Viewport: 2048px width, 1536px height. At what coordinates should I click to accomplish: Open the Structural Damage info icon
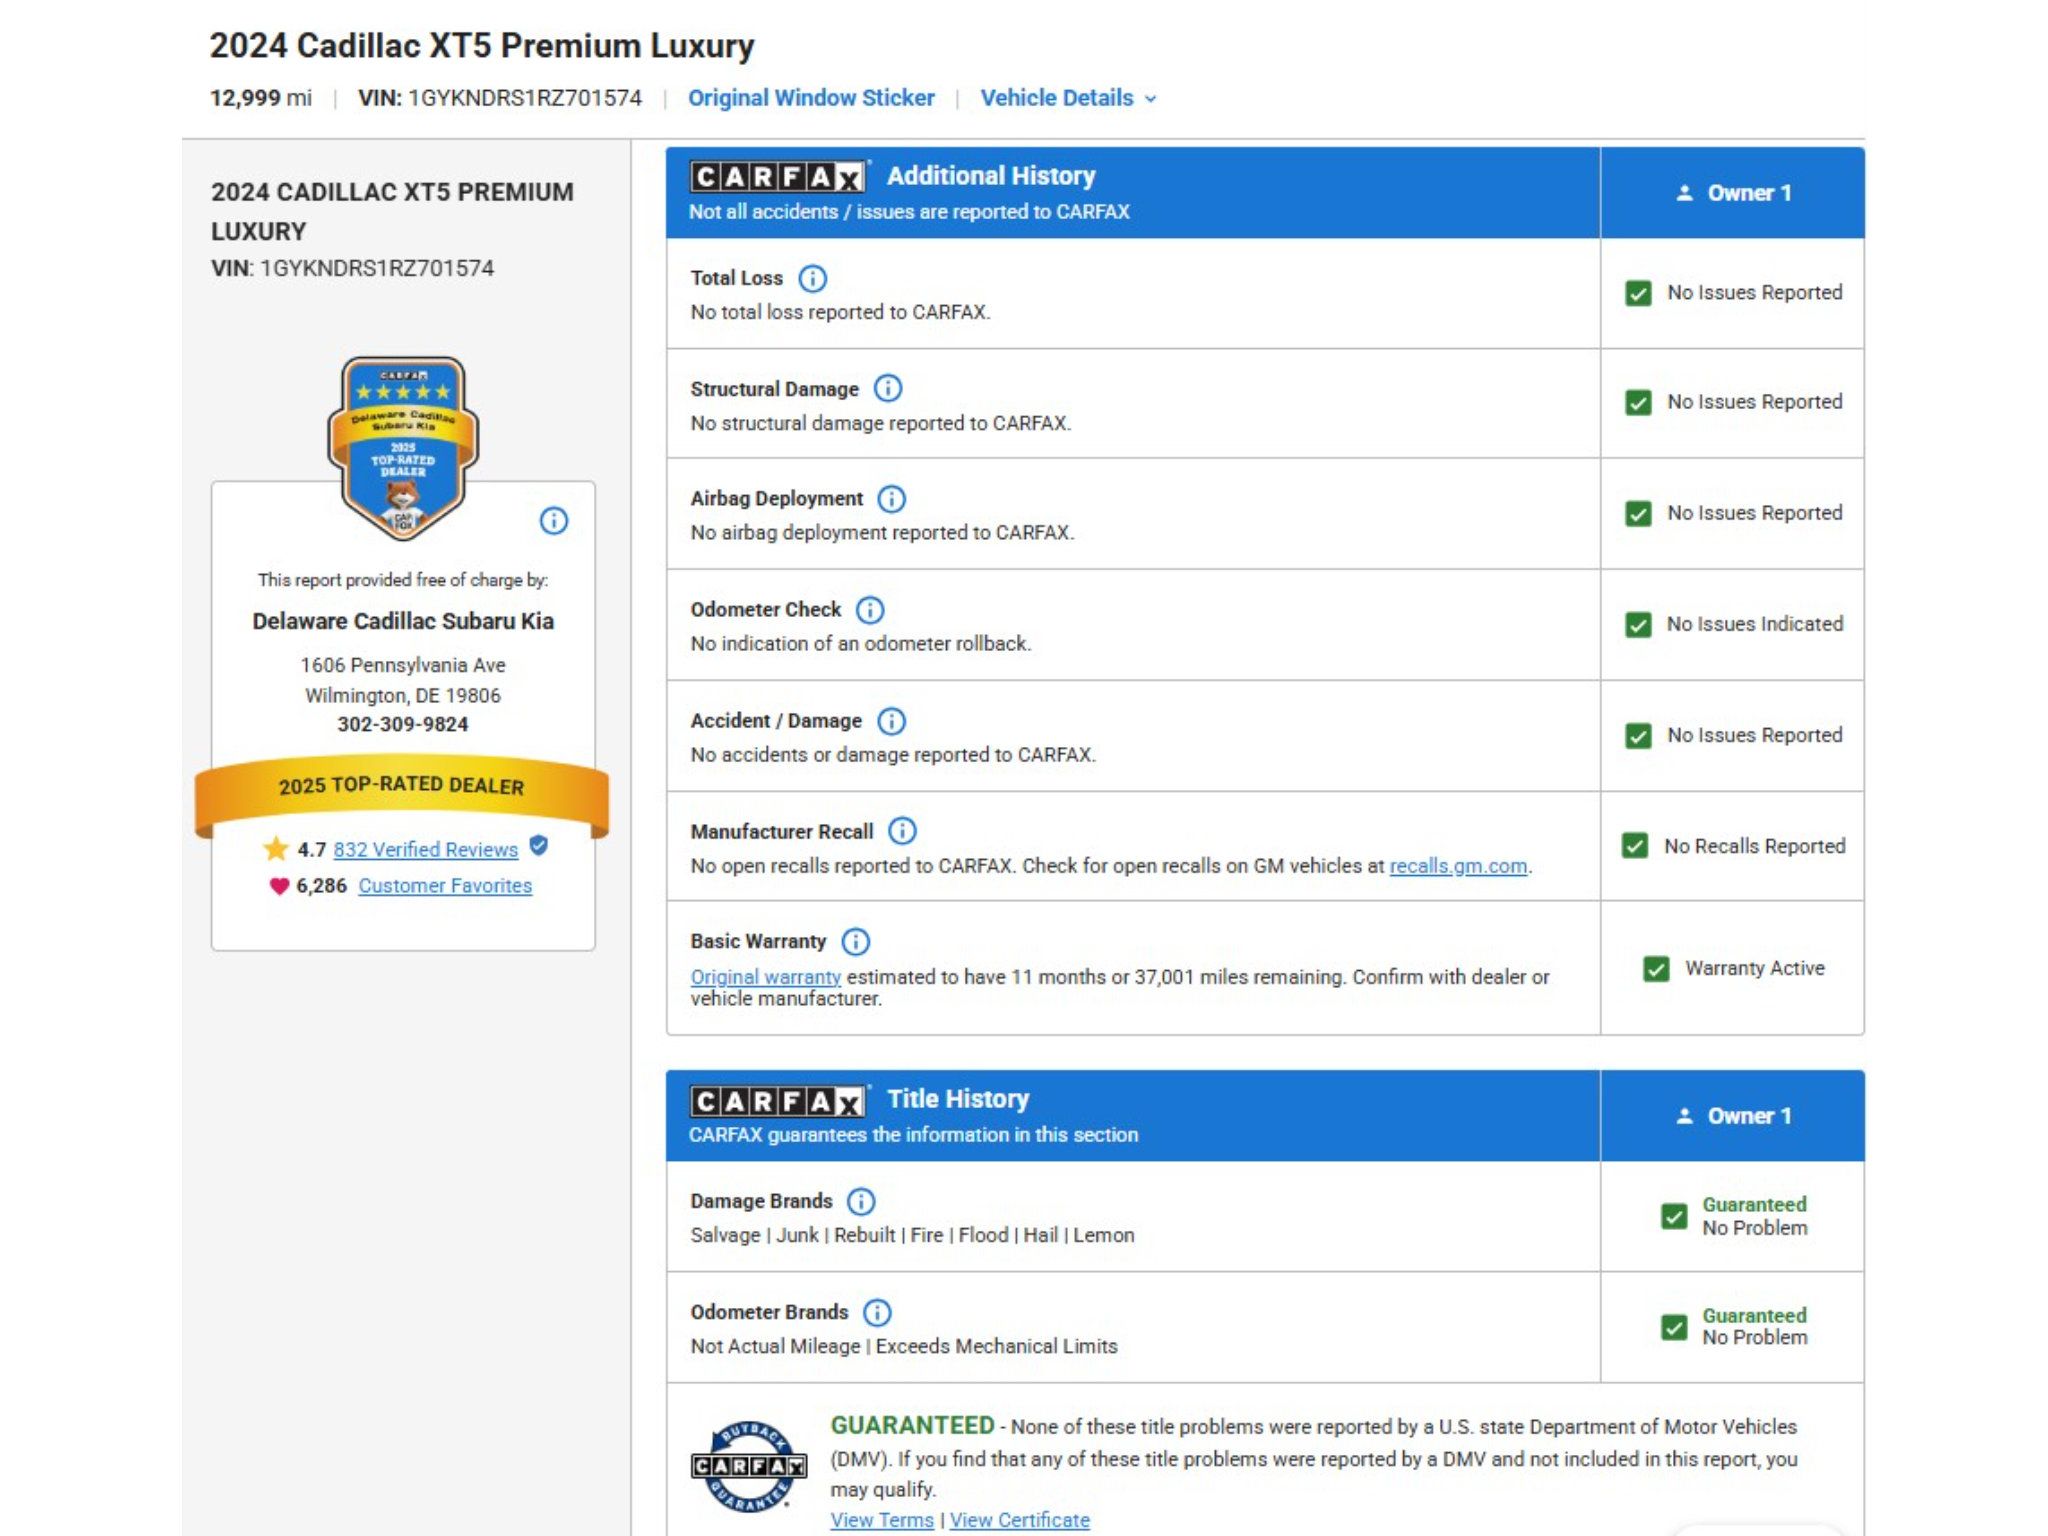pos(888,388)
